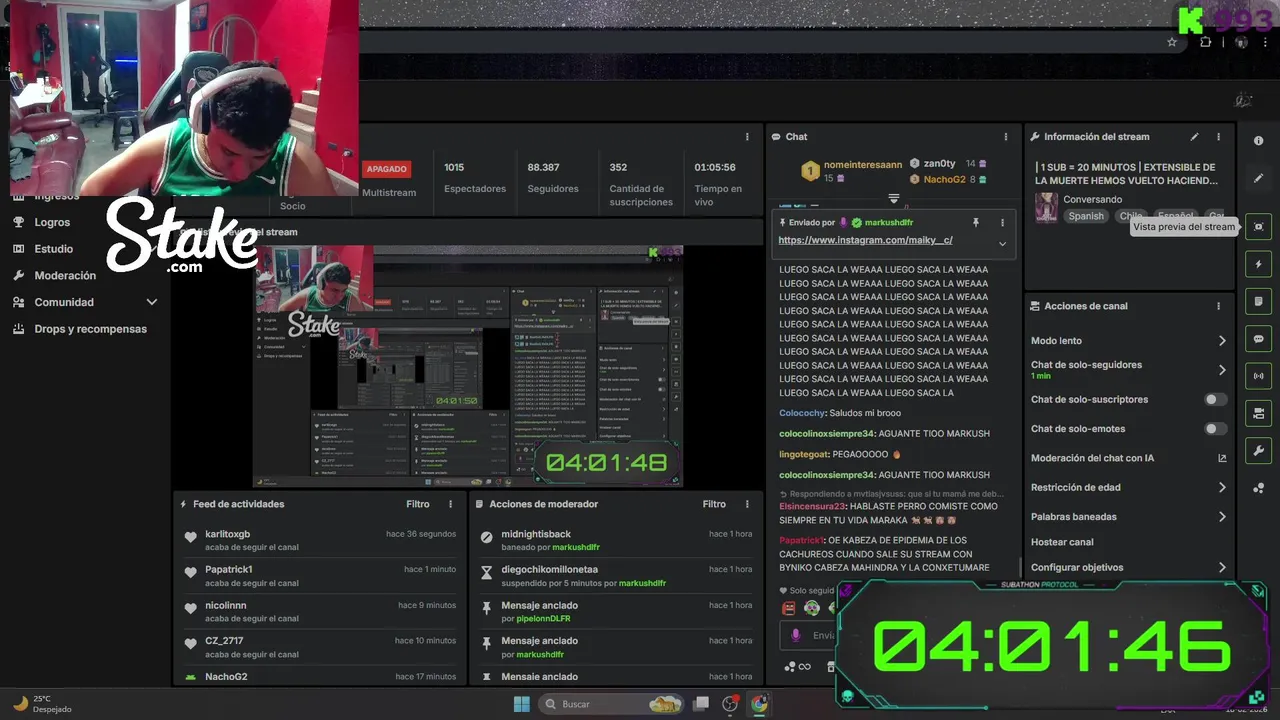
Task: Toggle Chat de solo-emotes switch
Action: (1215, 429)
